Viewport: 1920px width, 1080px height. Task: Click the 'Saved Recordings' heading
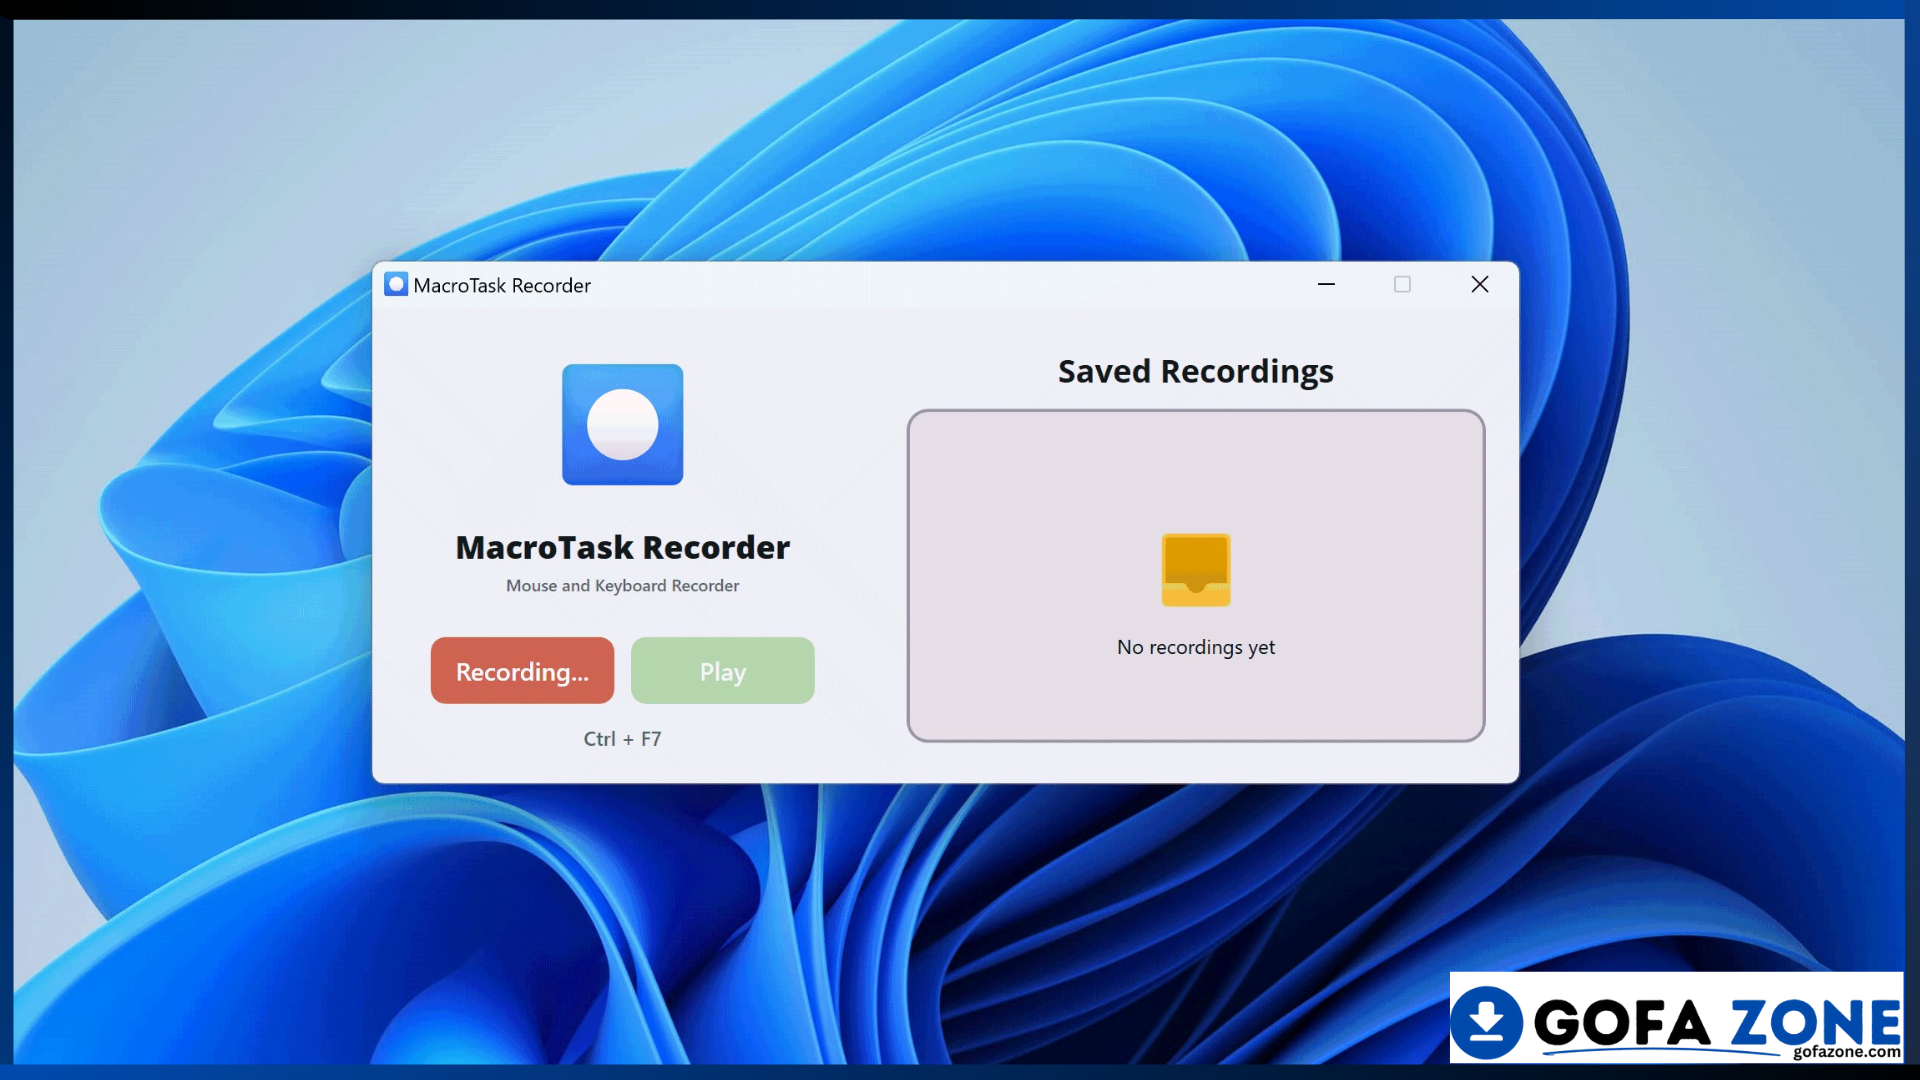pos(1196,372)
